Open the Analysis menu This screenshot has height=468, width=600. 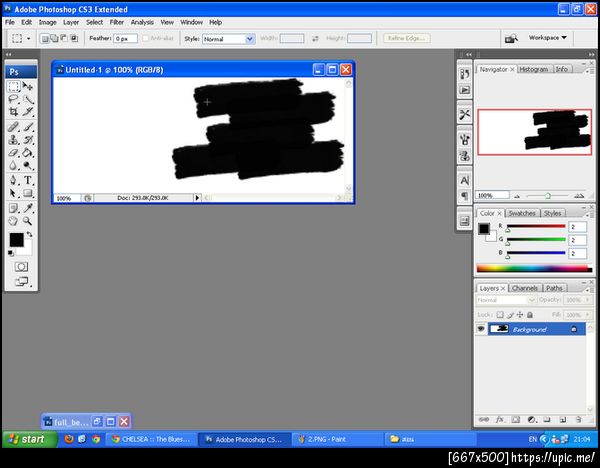pyautogui.click(x=142, y=22)
